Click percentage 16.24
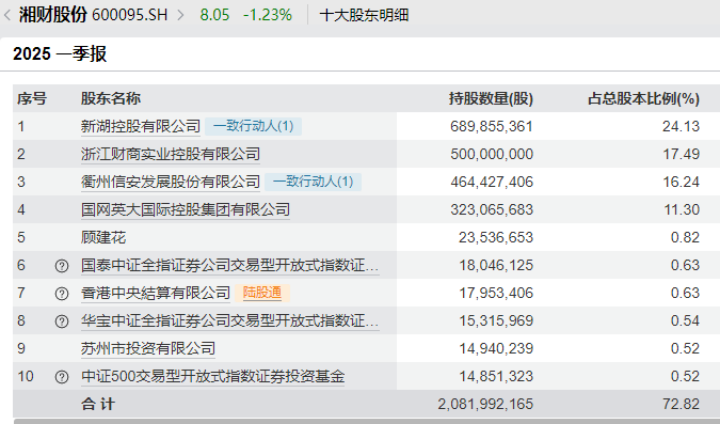Image resolution: width=720 pixels, height=424 pixels. click(x=681, y=182)
